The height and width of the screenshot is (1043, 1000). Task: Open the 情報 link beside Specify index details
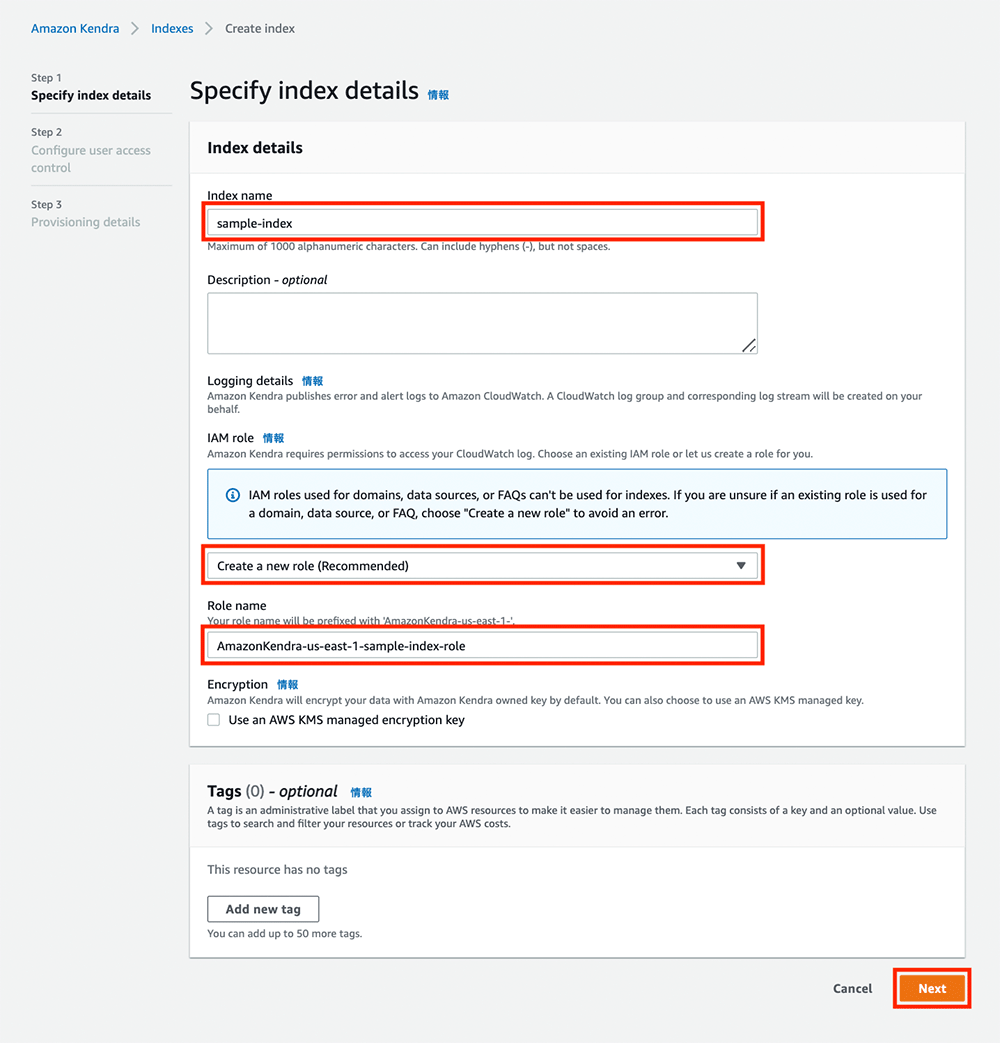click(438, 94)
